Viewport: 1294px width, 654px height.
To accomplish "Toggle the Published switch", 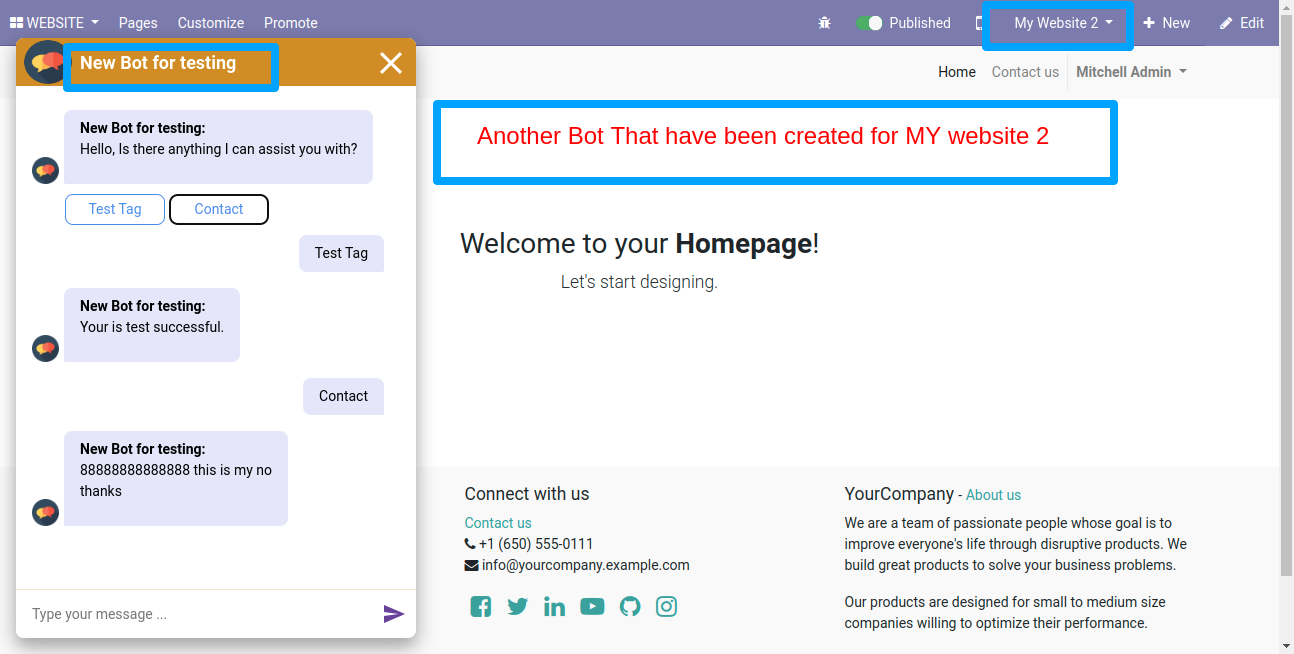I will [869, 22].
